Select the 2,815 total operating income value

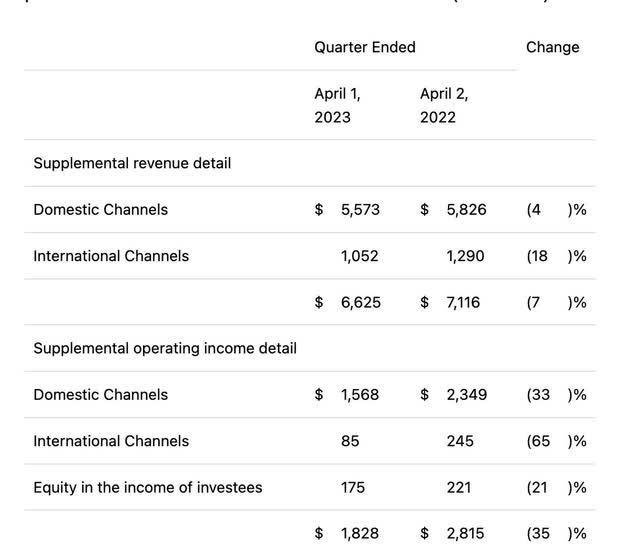tap(466, 534)
